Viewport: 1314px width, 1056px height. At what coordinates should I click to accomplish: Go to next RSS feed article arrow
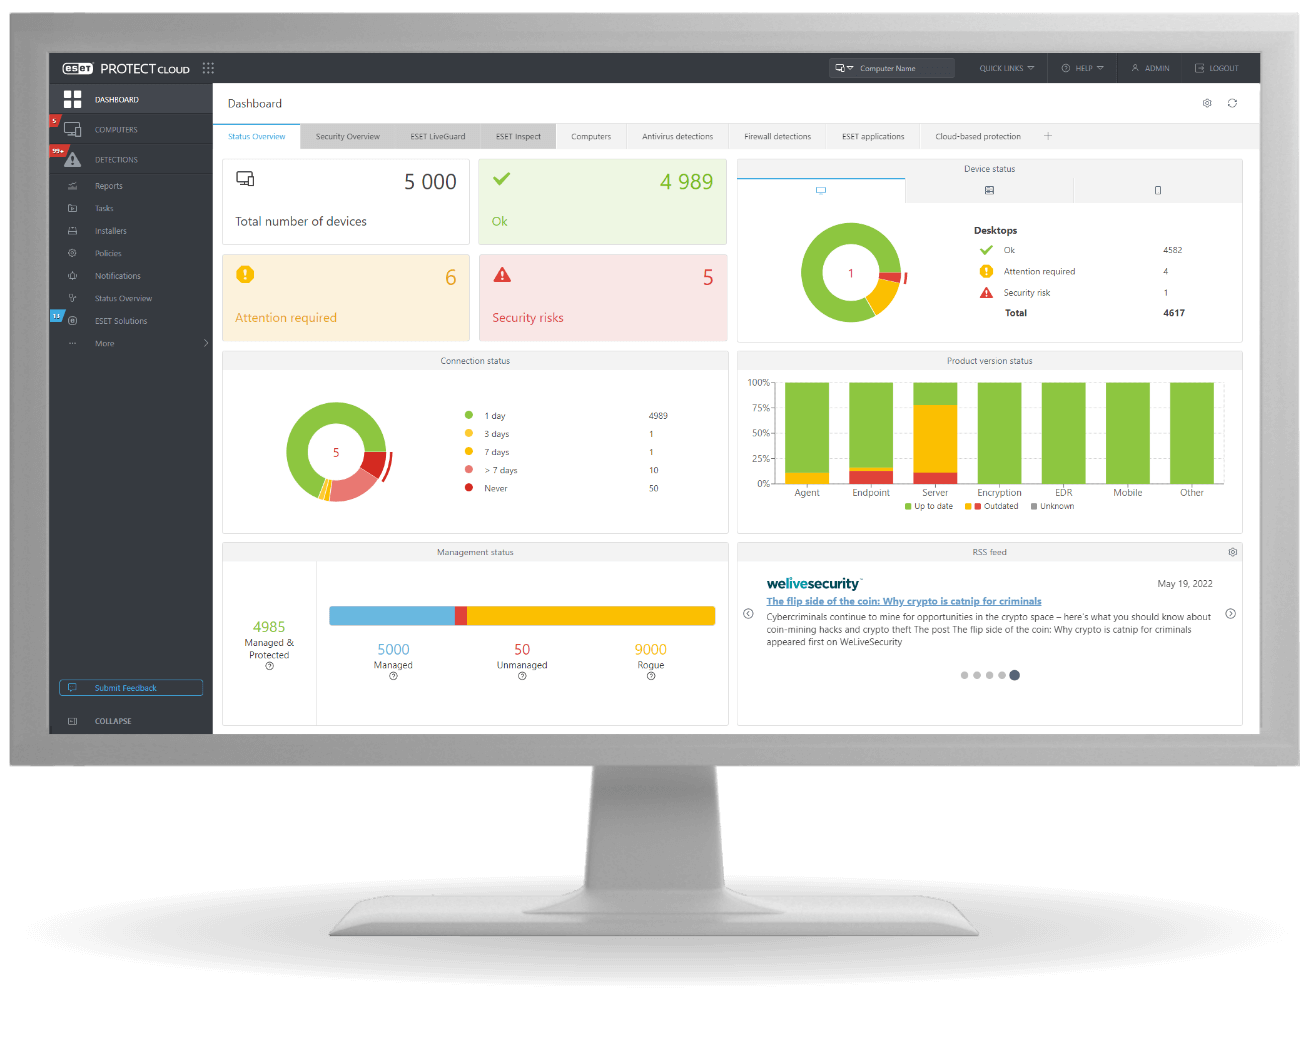click(1231, 614)
